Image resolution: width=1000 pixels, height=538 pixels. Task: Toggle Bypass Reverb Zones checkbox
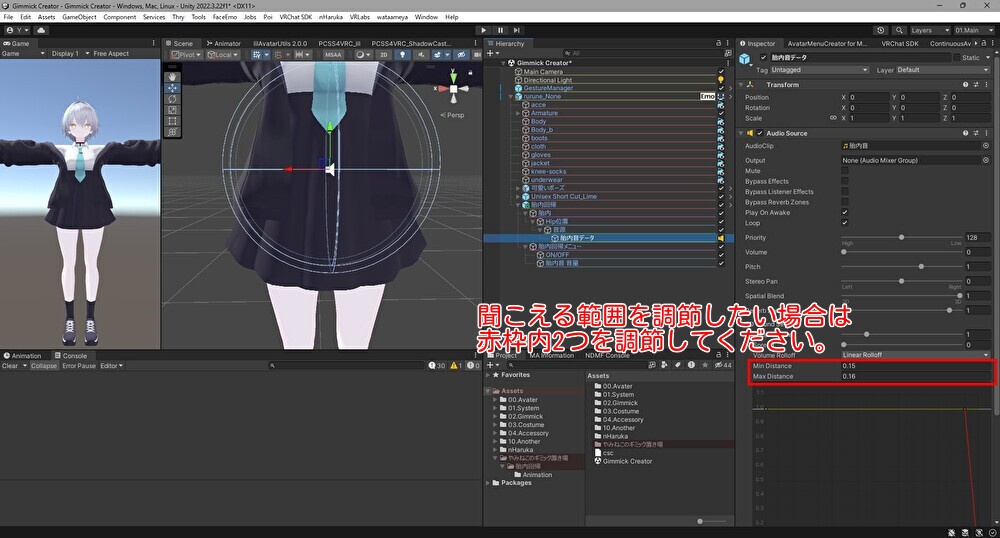point(845,202)
